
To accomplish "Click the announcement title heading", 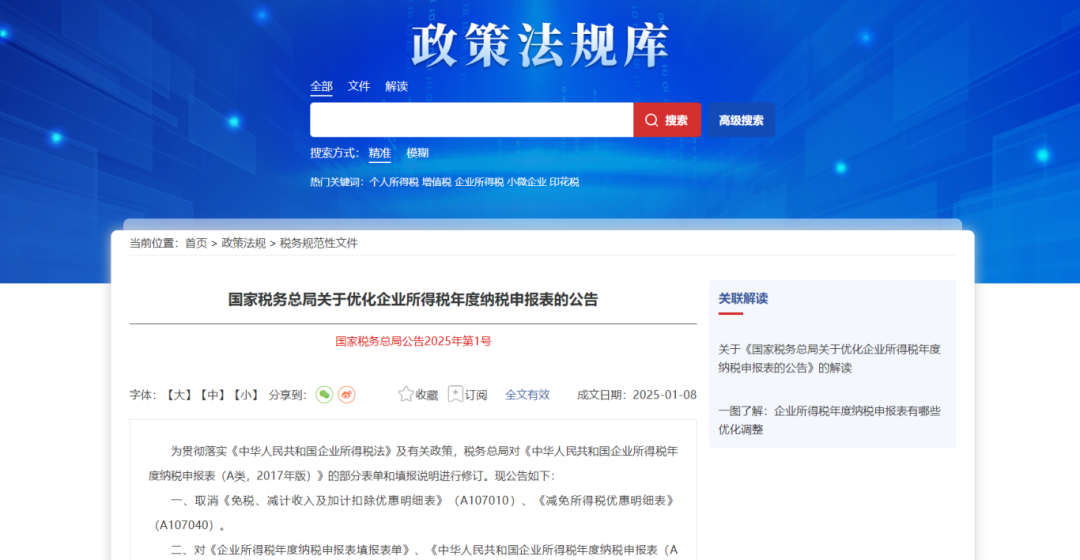I will pos(413,300).
